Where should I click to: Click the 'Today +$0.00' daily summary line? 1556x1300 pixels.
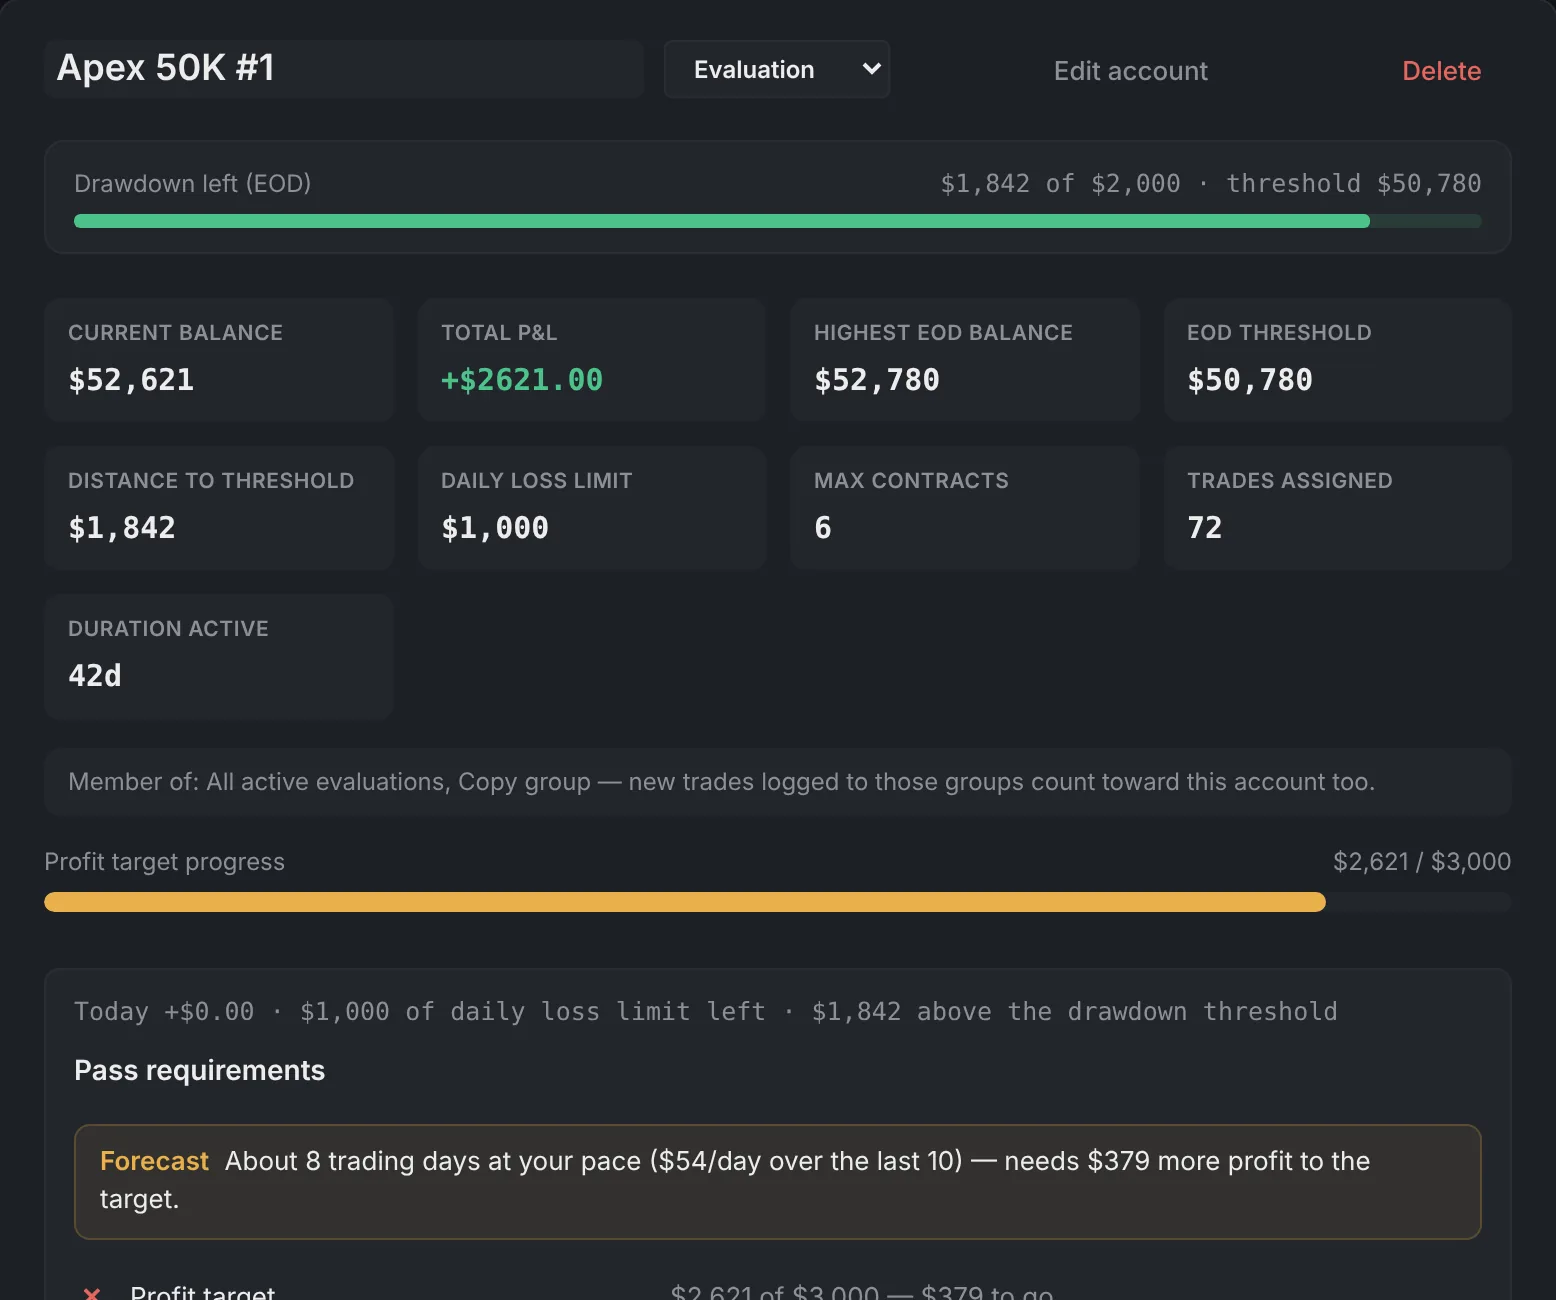coord(705,1012)
